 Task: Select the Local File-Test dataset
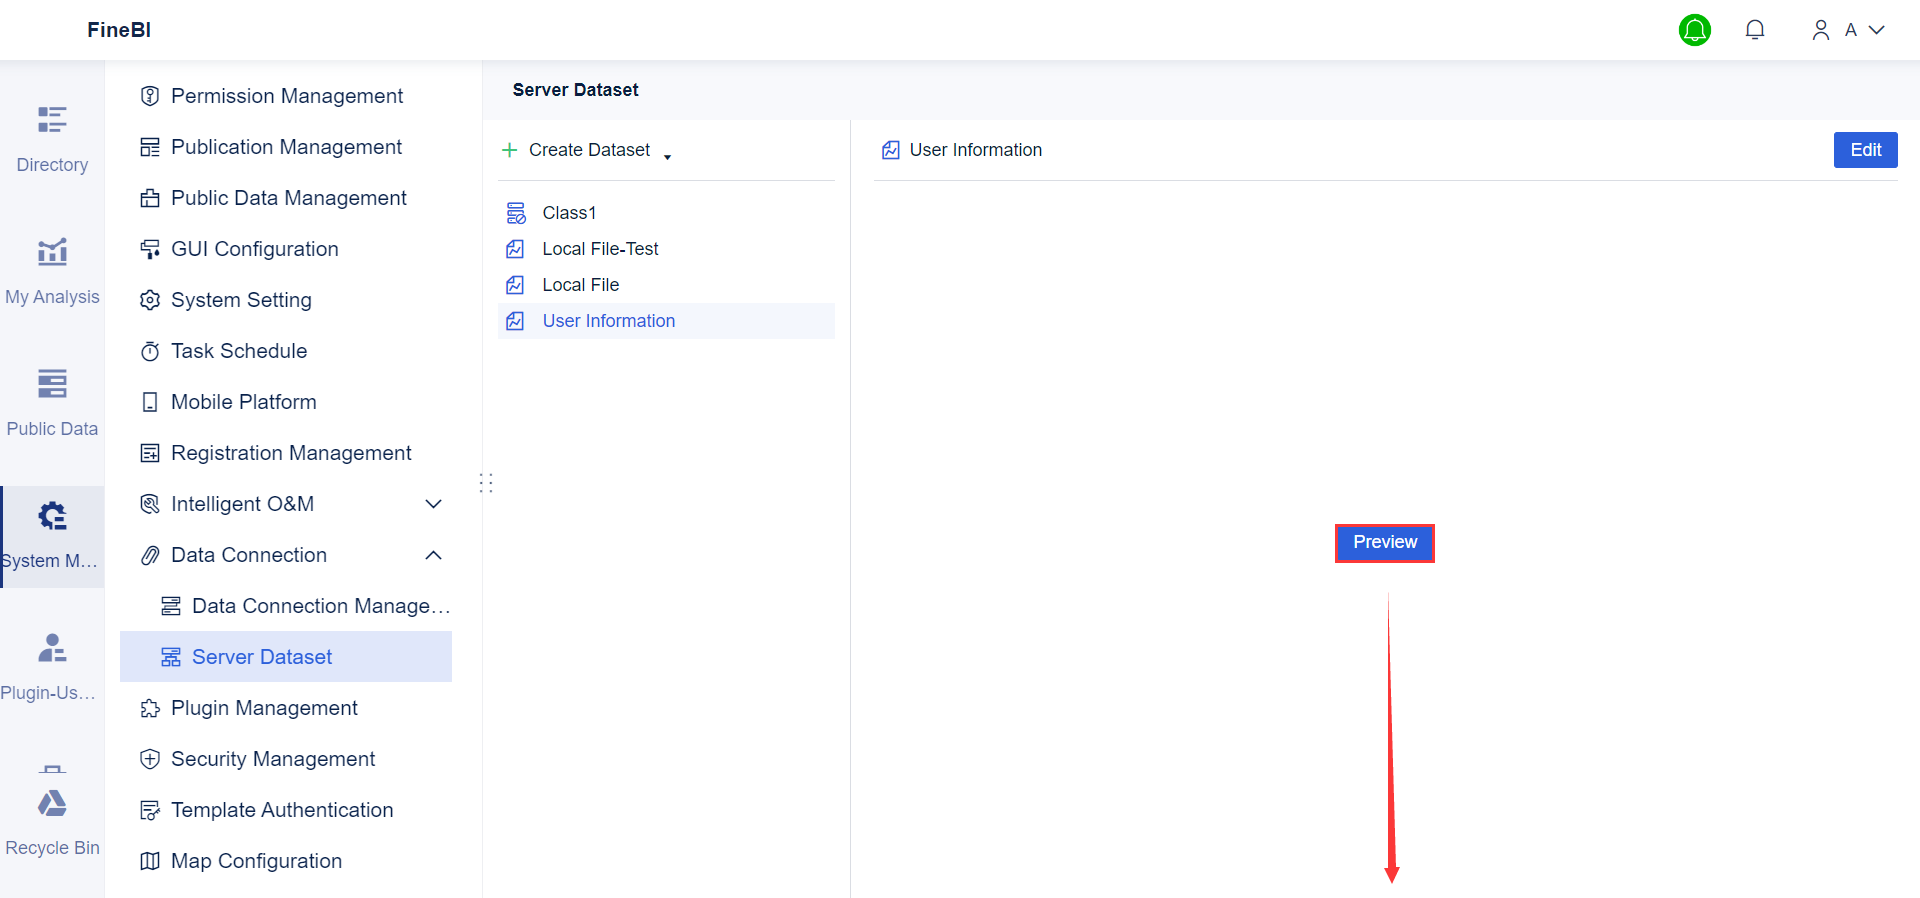600,249
